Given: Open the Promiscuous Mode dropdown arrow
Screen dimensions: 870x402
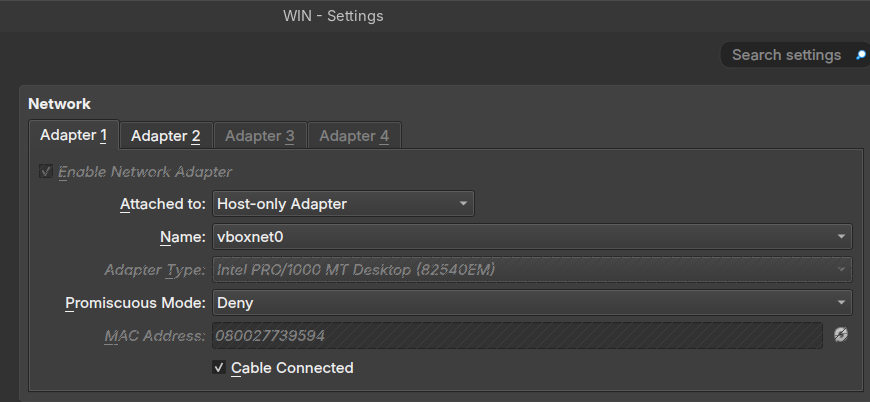Looking at the screenshot, I should (841, 303).
